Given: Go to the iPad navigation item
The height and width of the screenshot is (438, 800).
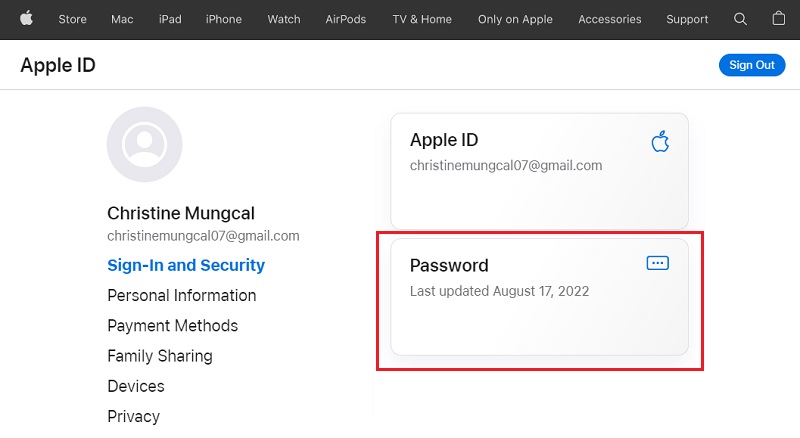Looking at the screenshot, I should (170, 19).
